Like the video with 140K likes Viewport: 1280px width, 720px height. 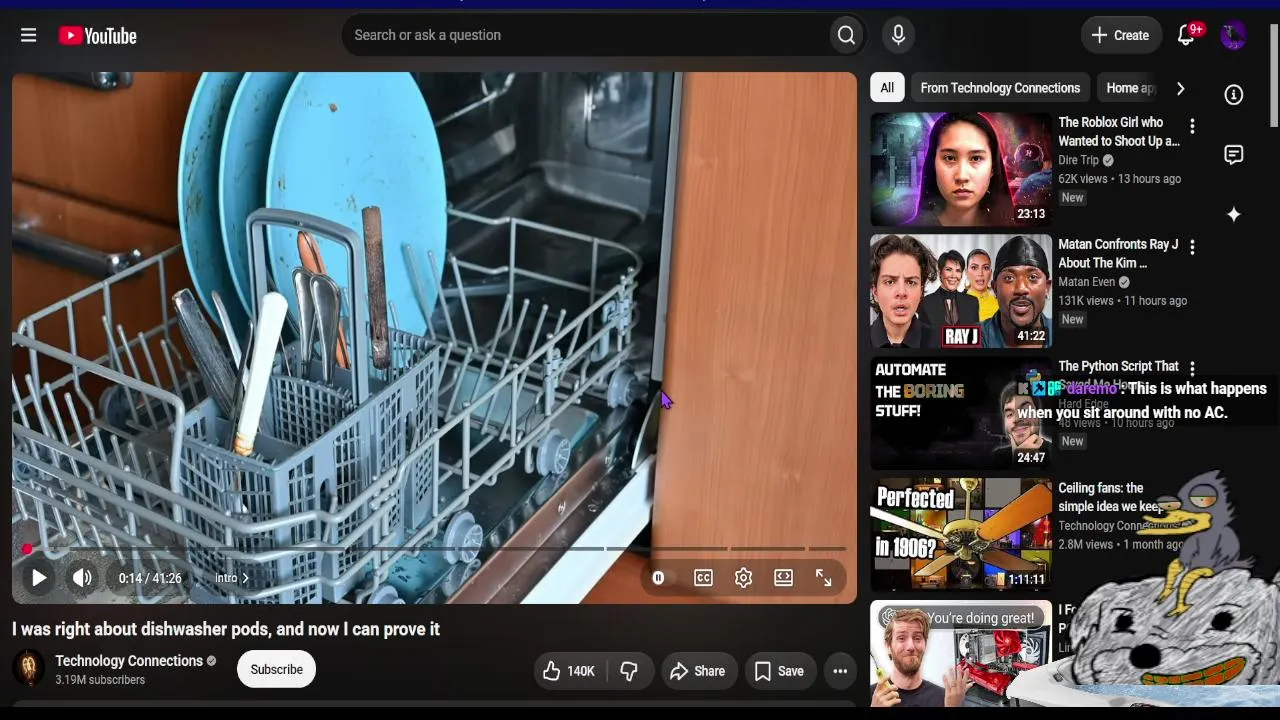(x=568, y=671)
